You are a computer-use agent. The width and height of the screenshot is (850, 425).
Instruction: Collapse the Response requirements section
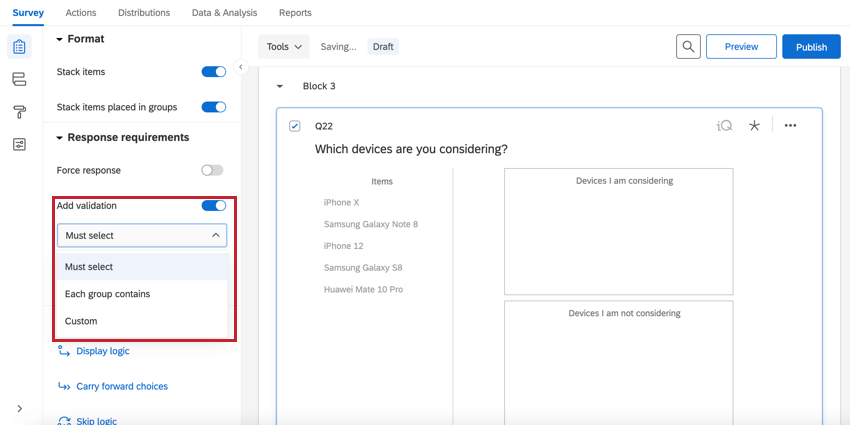click(x=60, y=138)
